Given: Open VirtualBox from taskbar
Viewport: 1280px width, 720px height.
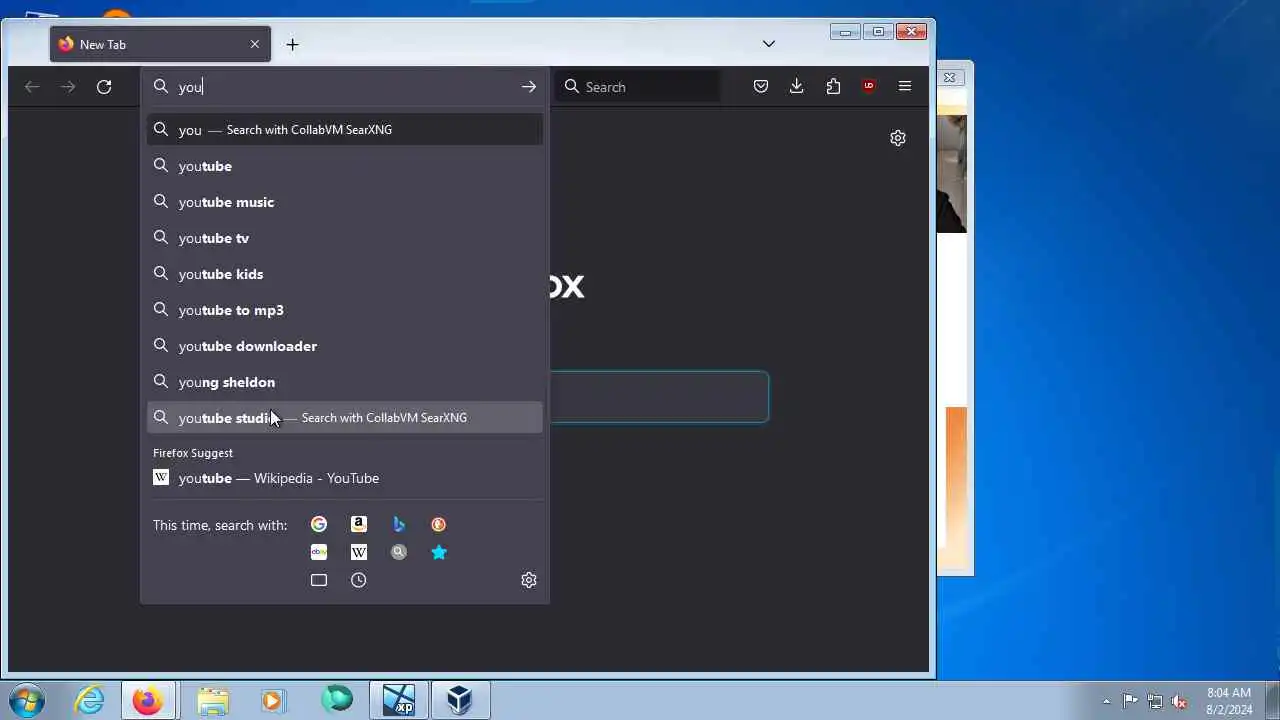Looking at the screenshot, I should (460, 700).
